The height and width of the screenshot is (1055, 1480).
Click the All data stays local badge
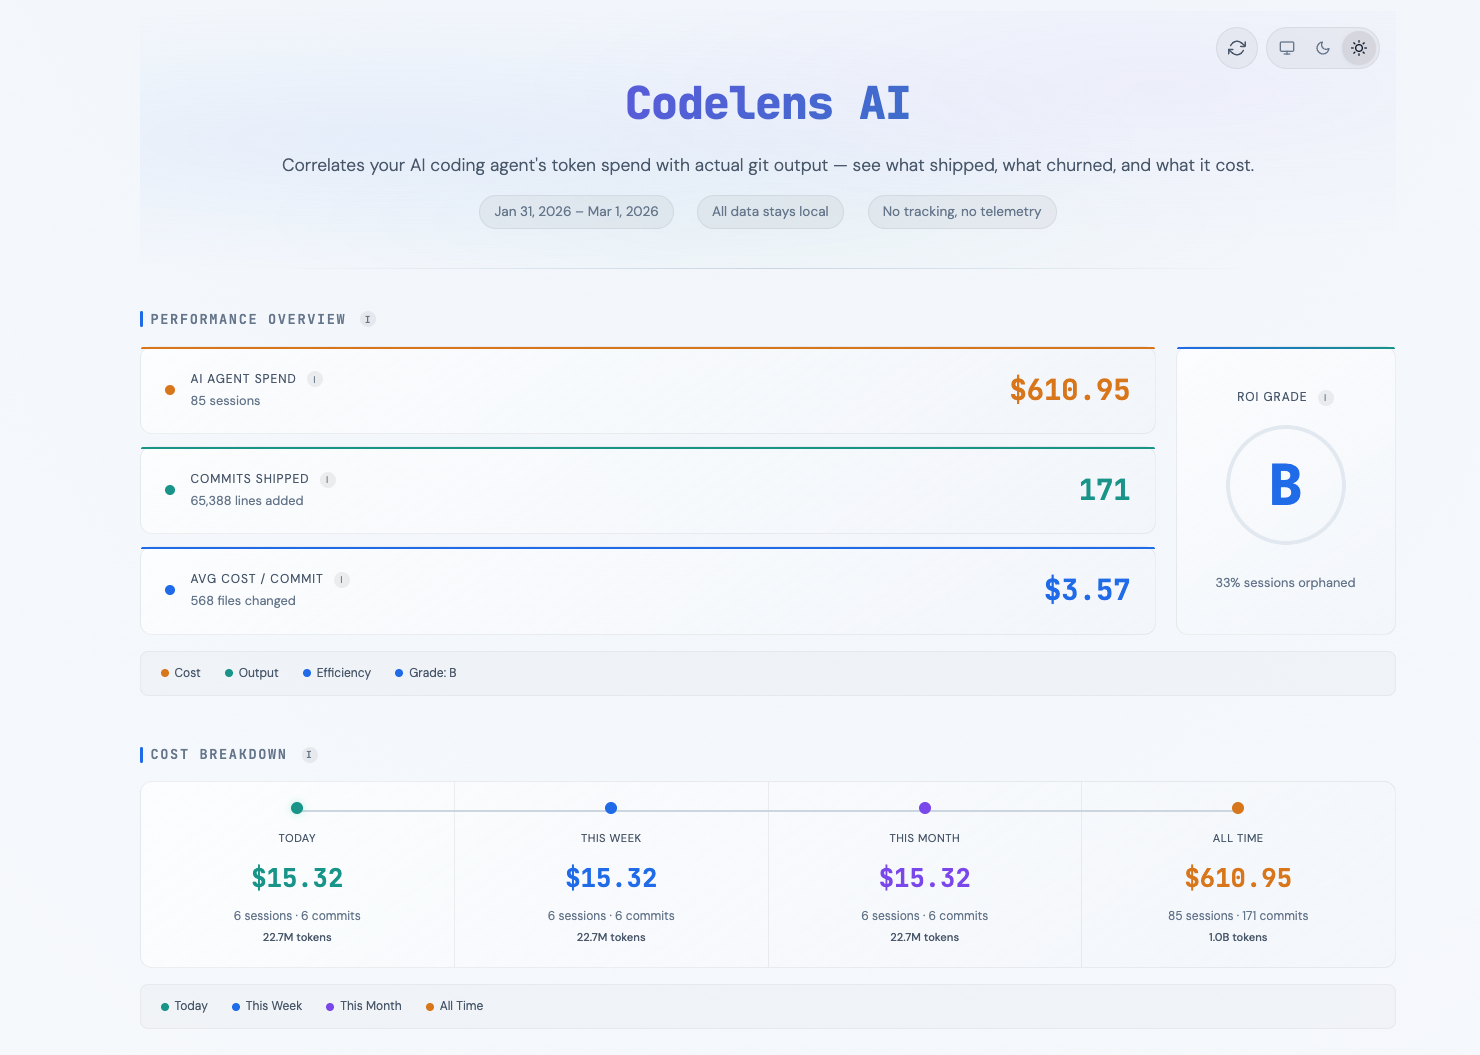point(770,211)
